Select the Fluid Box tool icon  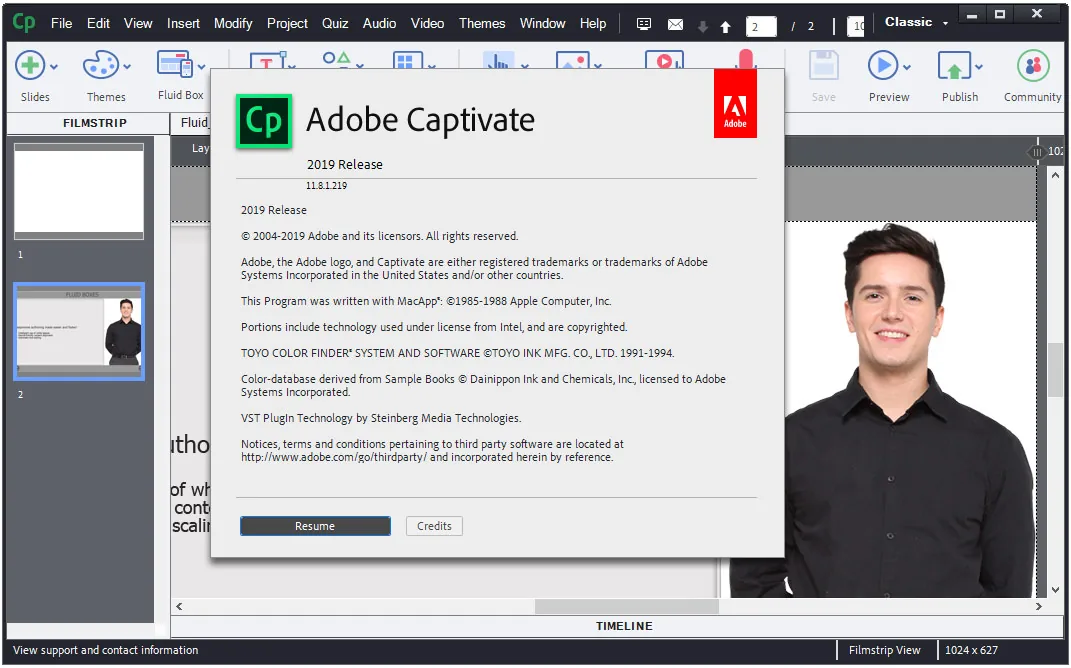[175, 65]
